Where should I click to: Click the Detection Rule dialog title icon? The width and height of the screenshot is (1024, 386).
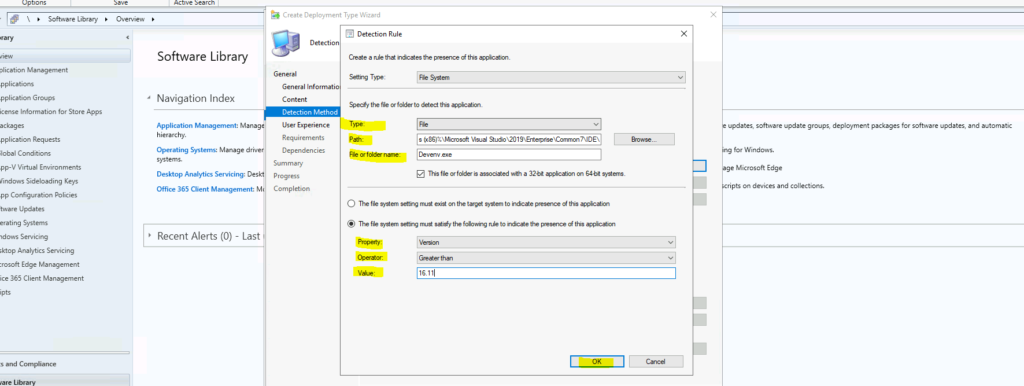coord(349,33)
